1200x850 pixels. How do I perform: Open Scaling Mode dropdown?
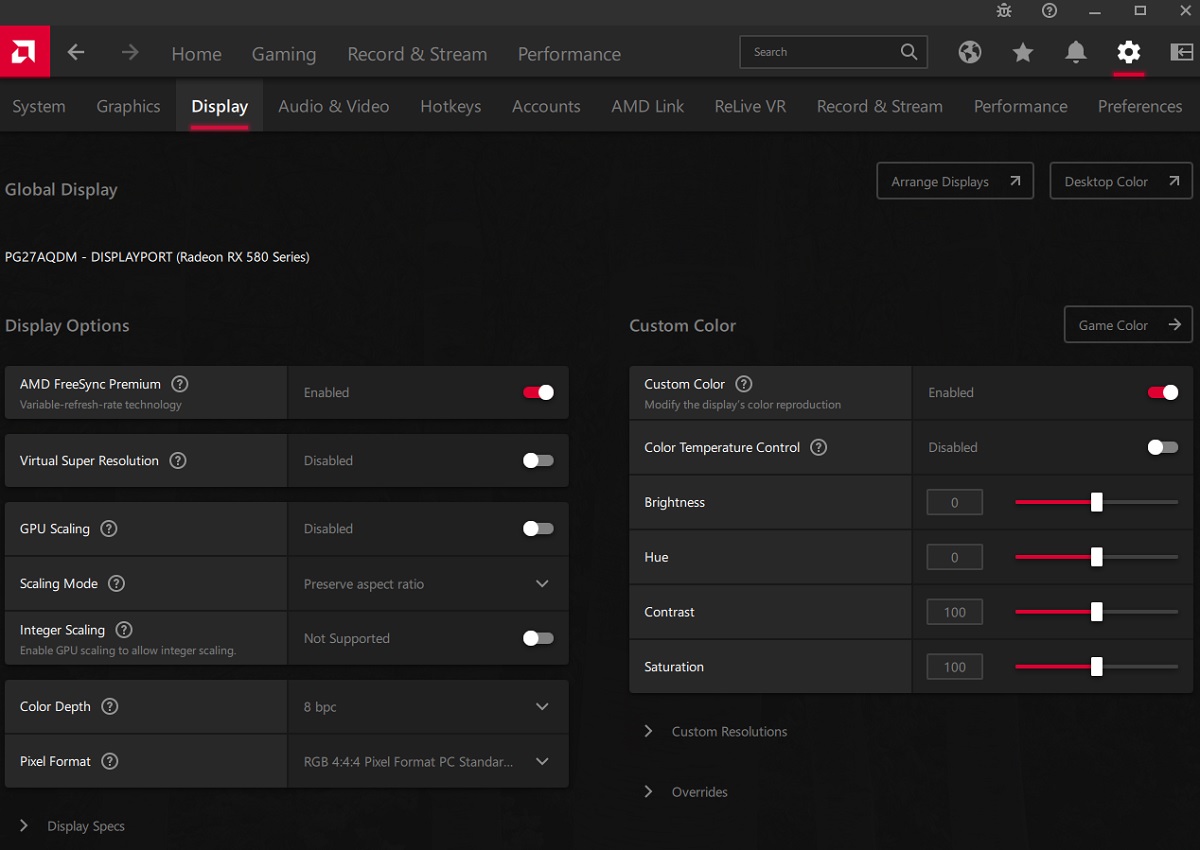[428, 584]
